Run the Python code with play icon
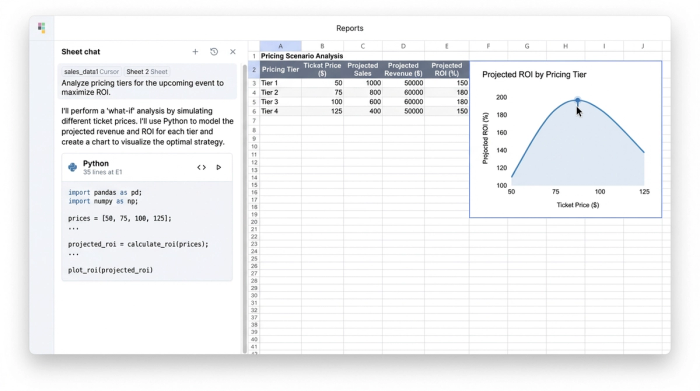The height and width of the screenshot is (391, 700). point(219,167)
